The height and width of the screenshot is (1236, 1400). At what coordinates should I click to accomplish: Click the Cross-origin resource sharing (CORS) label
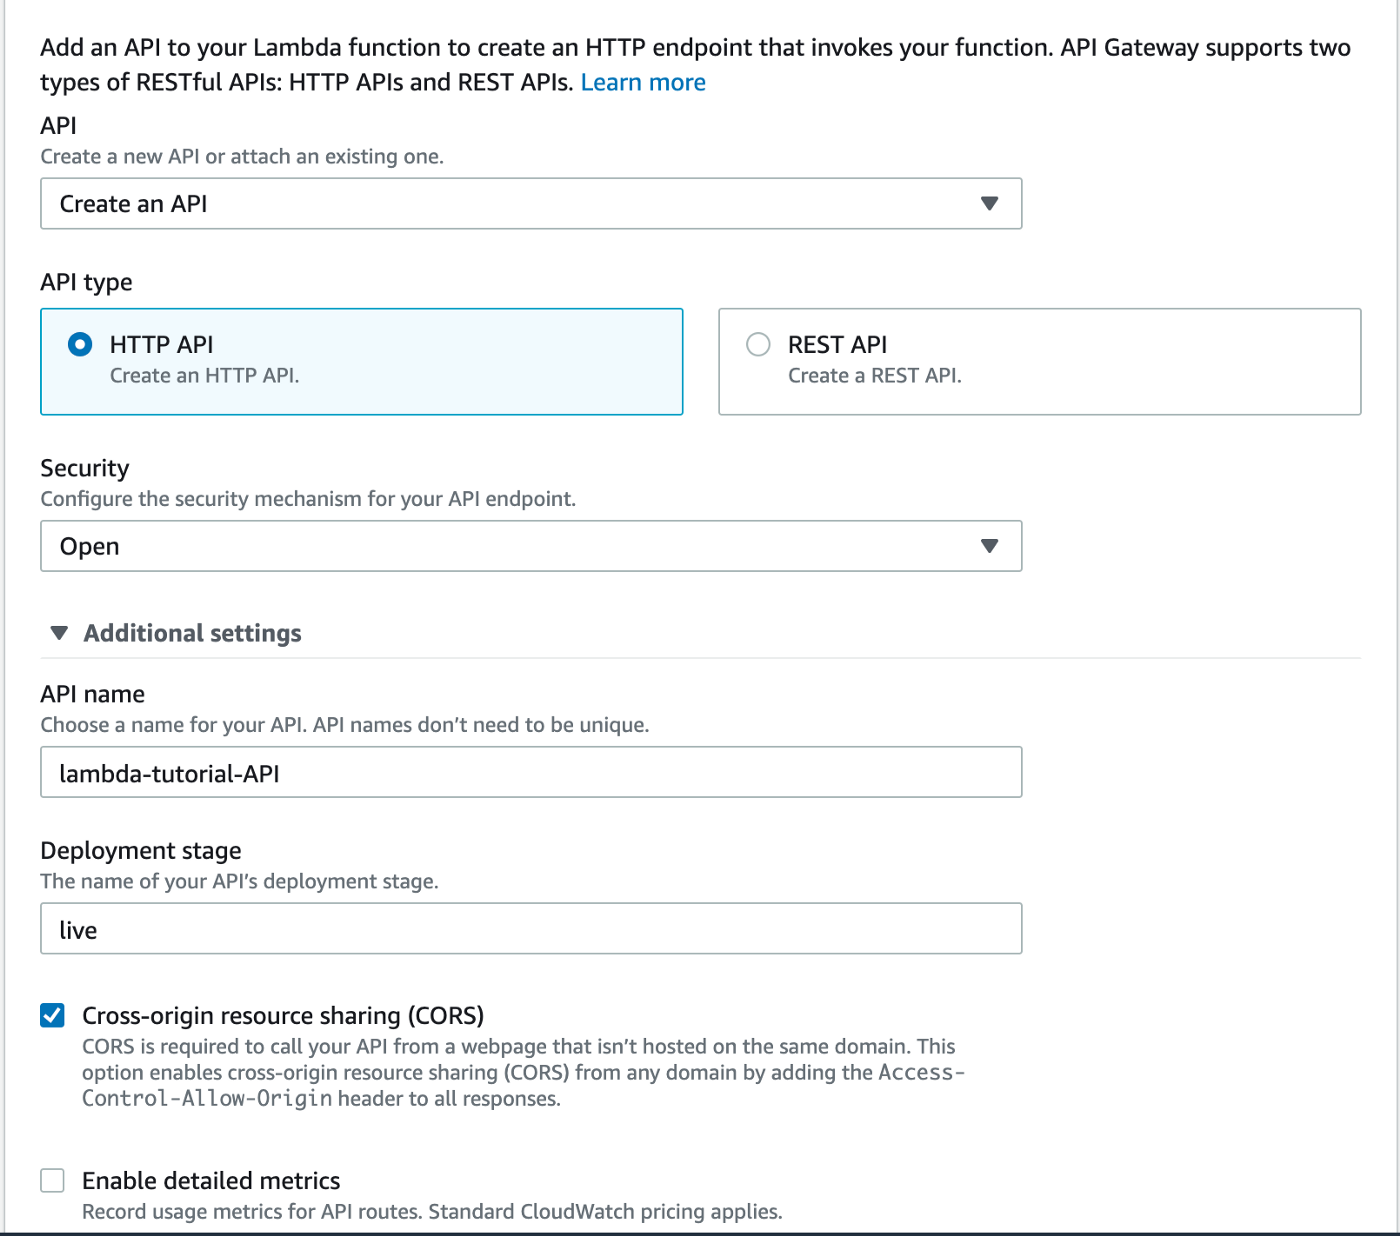click(283, 1016)
